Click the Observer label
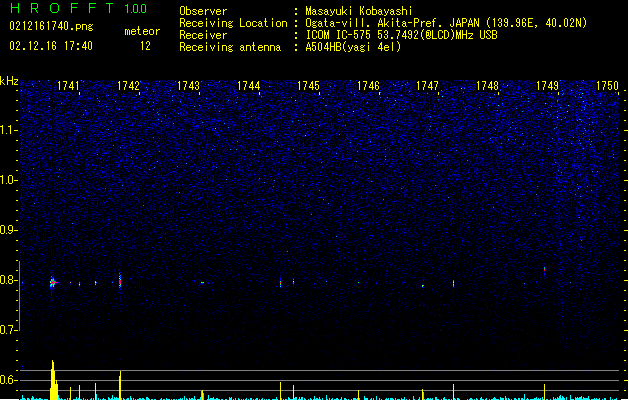This screenshot has height=400, width=629. point(203,11)
